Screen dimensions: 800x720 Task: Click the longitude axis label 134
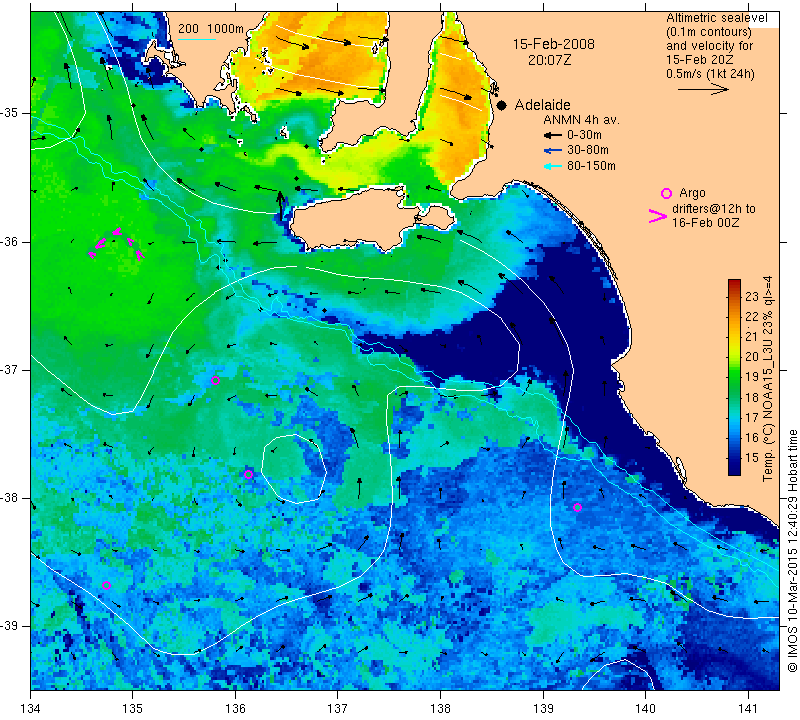click(31, 709)
